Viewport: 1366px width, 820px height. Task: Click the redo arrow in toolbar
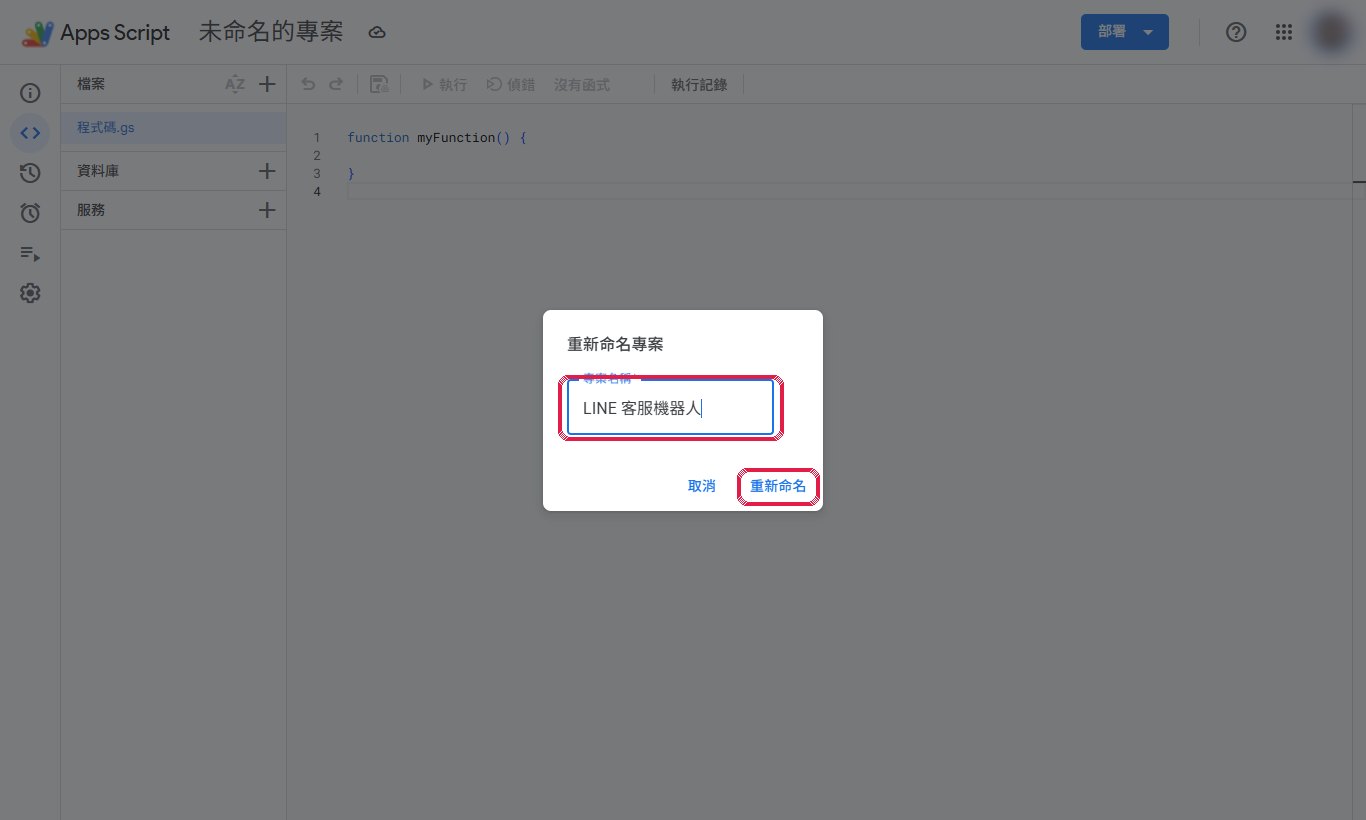pyautogui.click(x=336, y=85)
